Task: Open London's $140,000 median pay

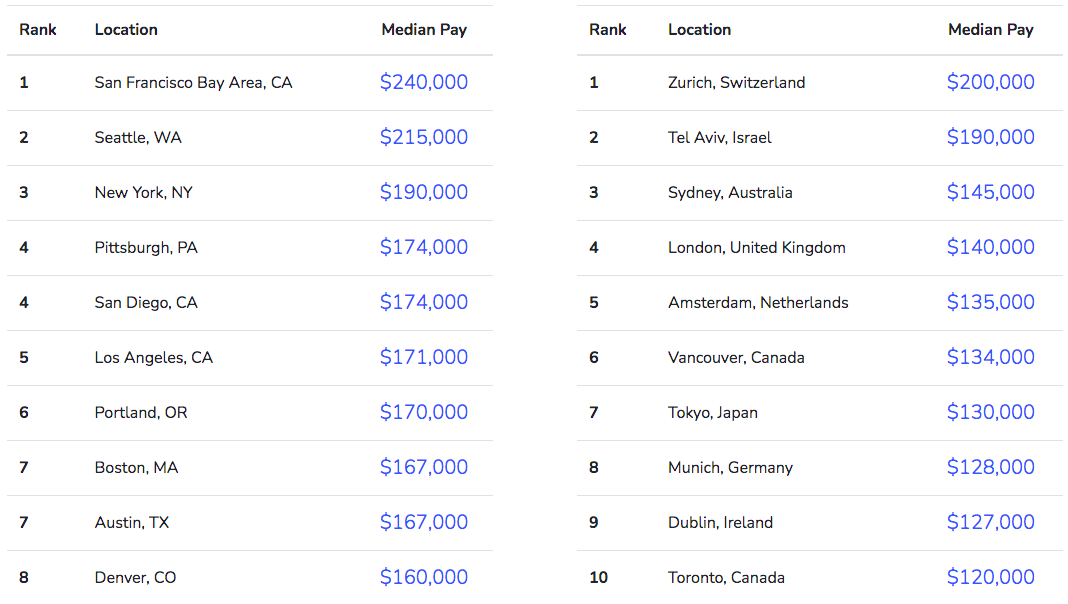Action: coord(990,248)
